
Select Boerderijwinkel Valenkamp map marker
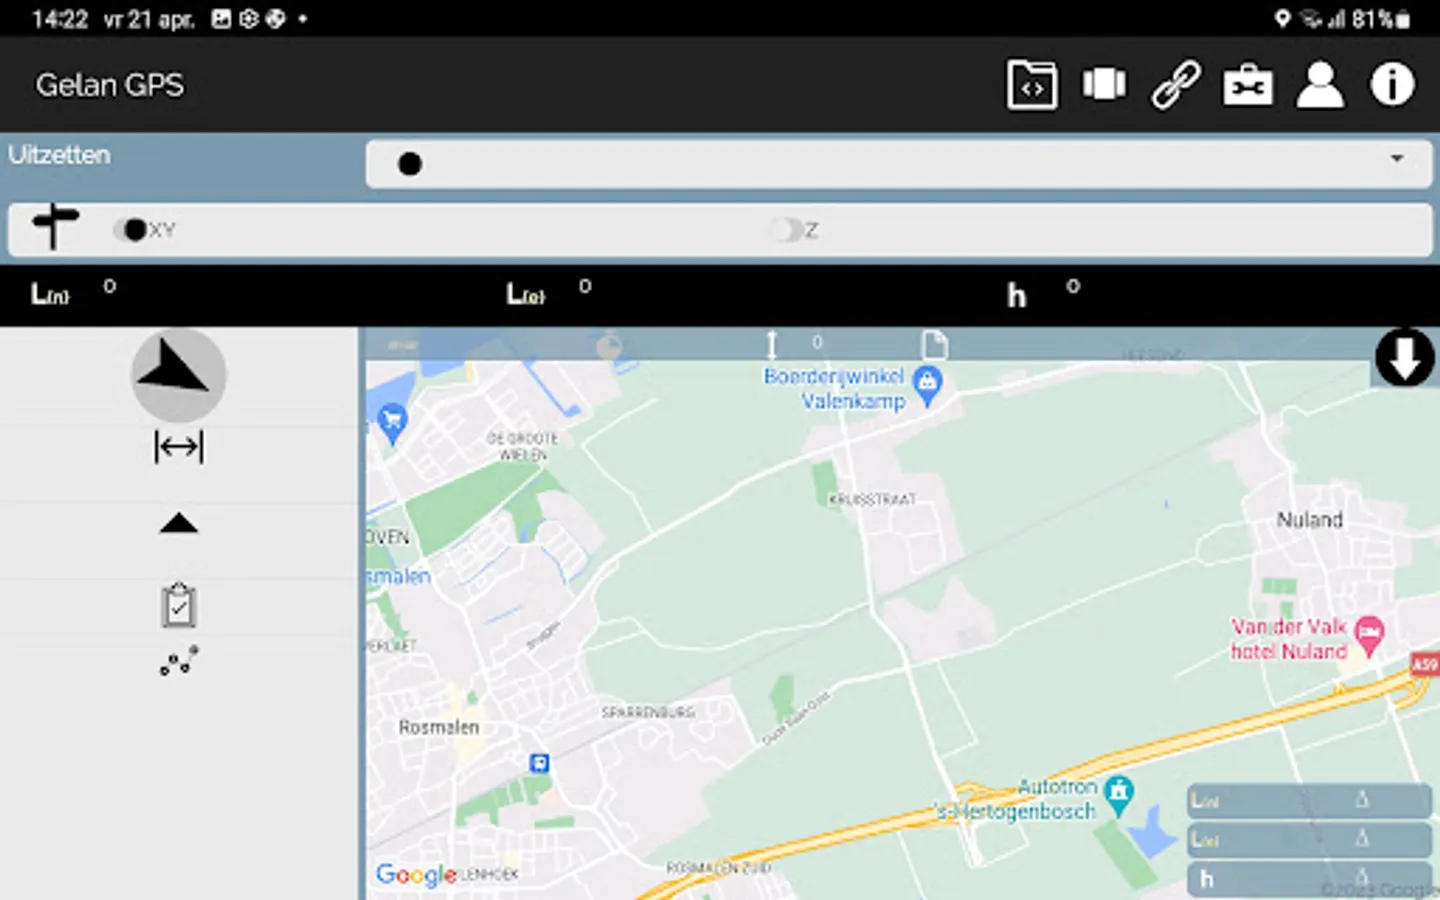tap(928, 386)
